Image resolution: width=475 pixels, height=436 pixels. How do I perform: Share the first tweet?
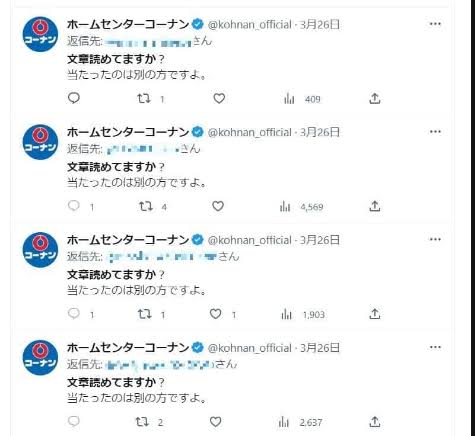point(375,98)
